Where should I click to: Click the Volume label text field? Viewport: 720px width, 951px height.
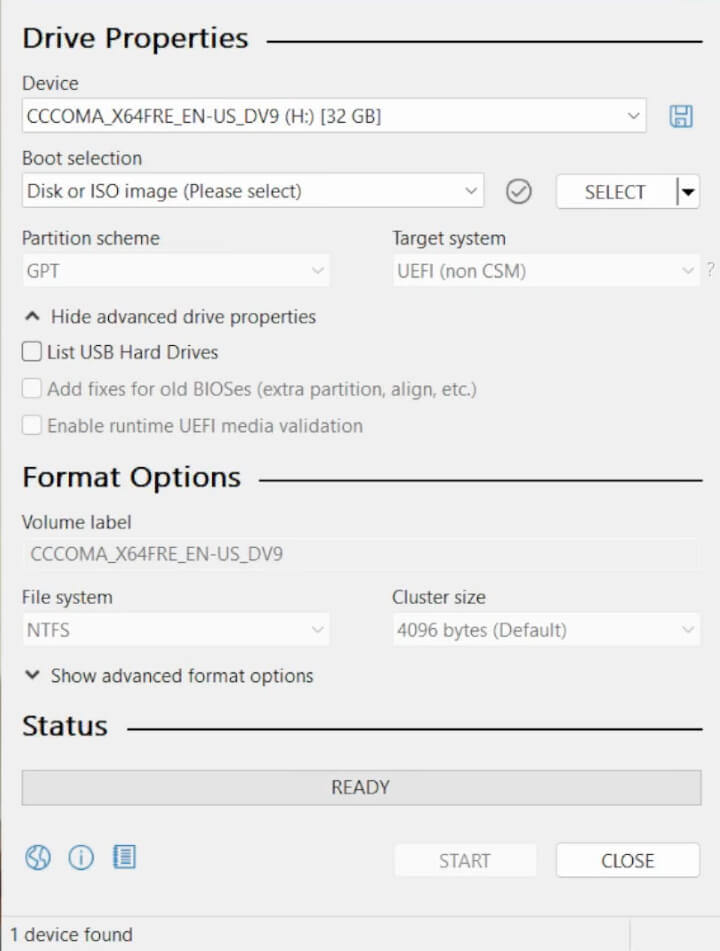coord(360,554)
